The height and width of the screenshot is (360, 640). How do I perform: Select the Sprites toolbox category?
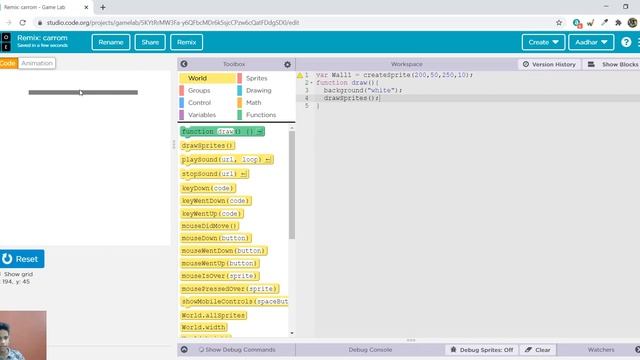(x=265, y=78)
